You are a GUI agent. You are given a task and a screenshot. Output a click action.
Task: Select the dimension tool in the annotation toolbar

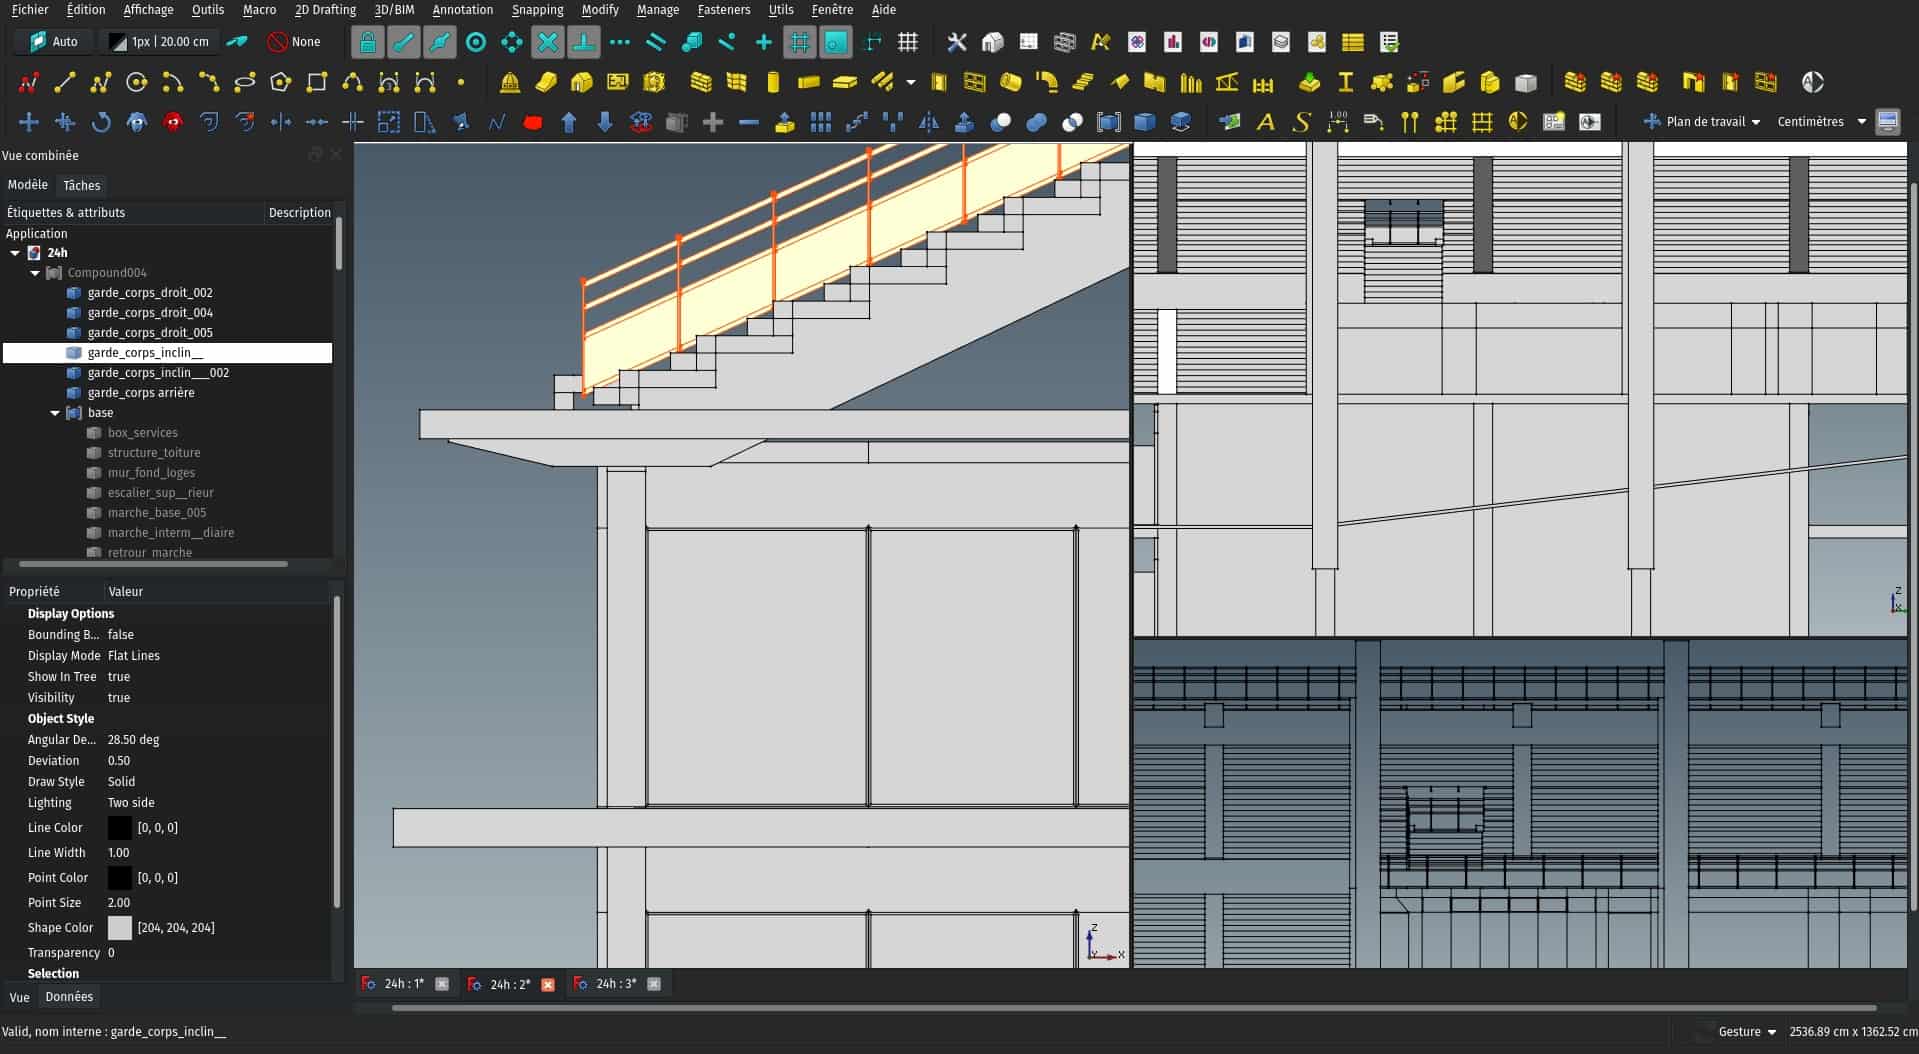(1337, 121)
